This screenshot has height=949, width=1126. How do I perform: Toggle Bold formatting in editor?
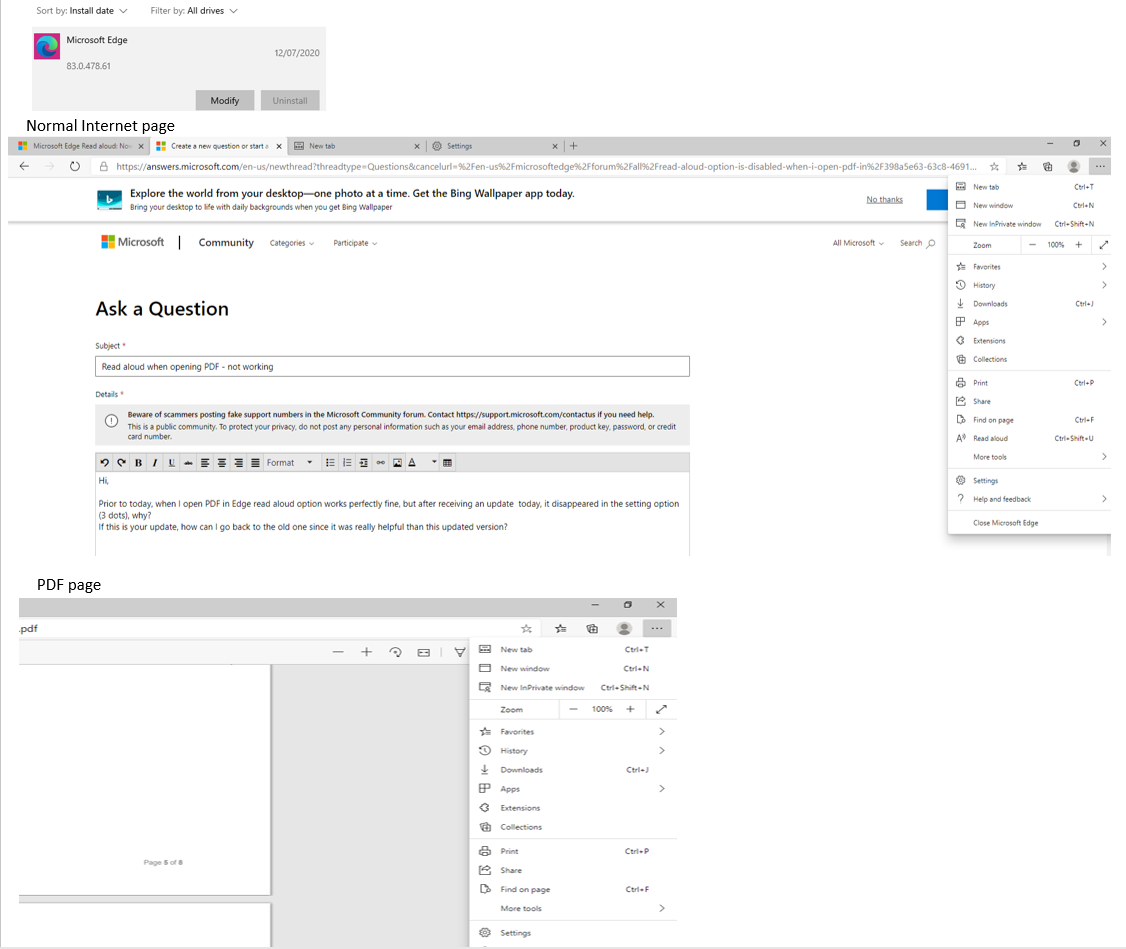(138, 462)
